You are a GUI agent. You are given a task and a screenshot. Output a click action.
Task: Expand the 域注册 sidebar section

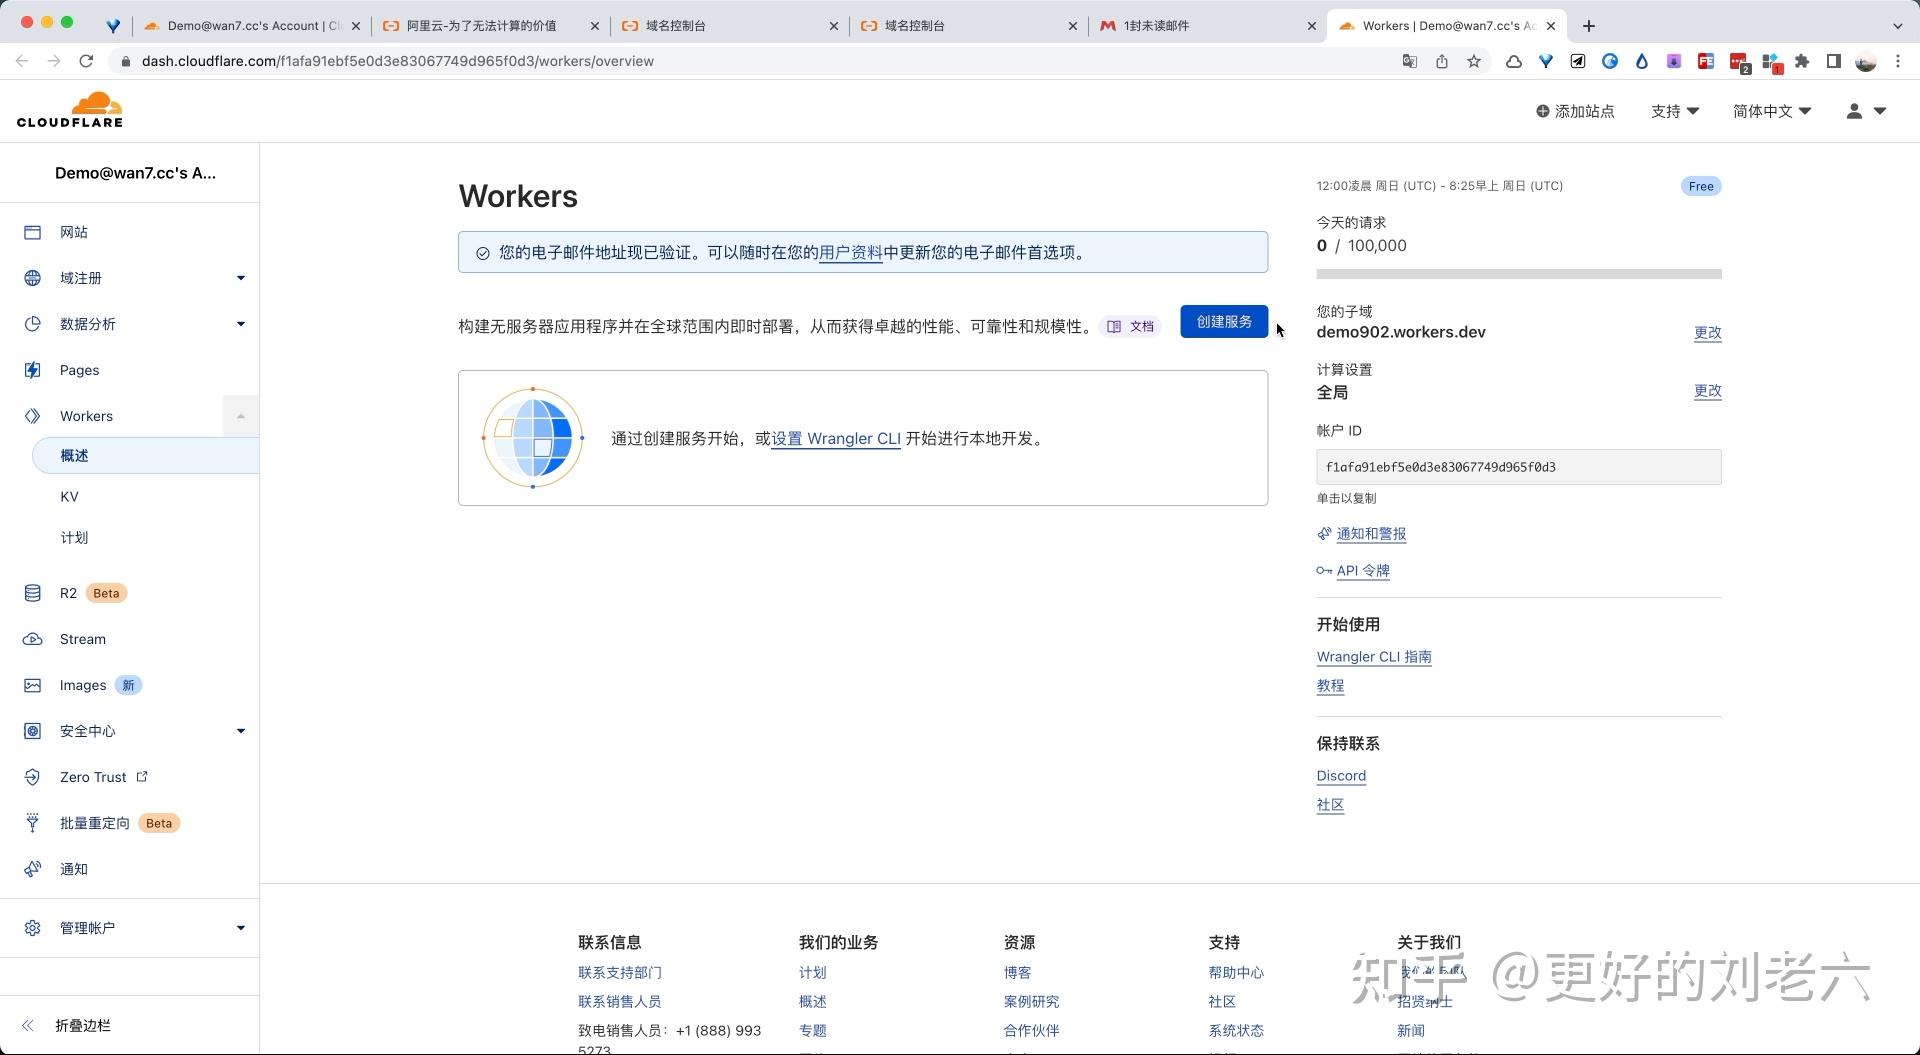[240, 278]
